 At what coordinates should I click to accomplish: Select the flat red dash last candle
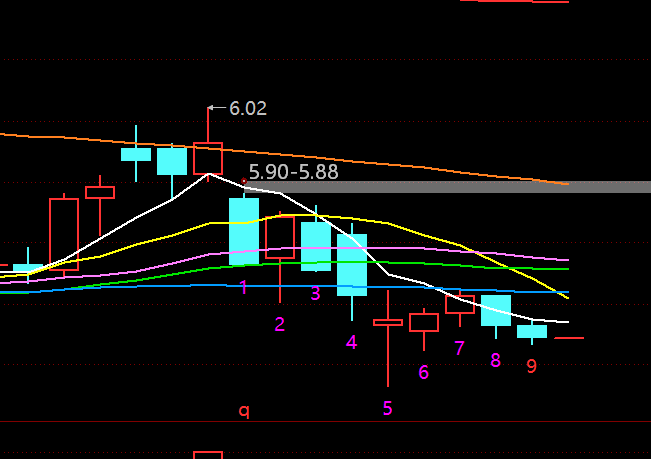[569, 338]
